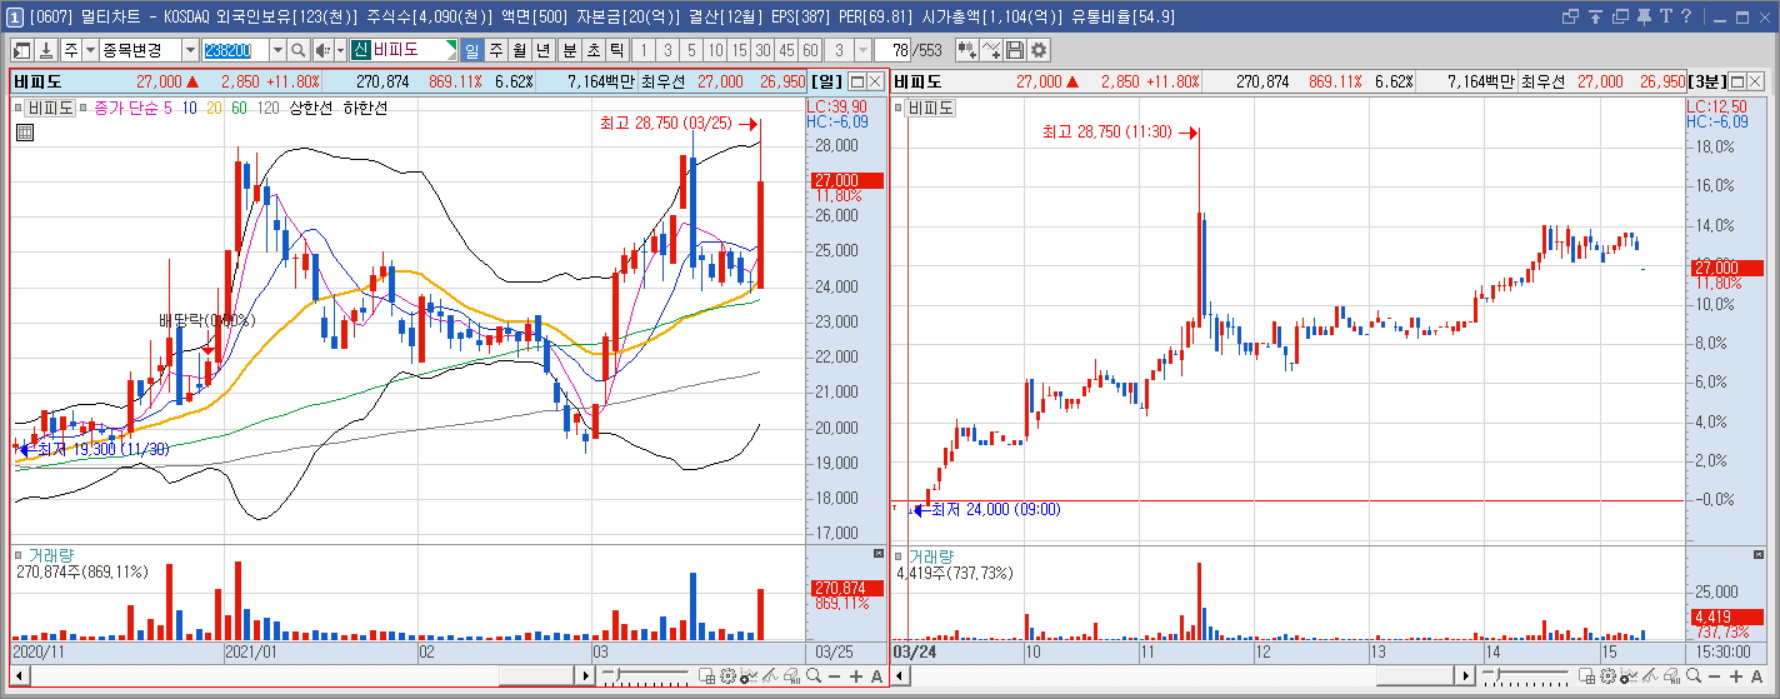This screenshot has height=699, width=1780.
Task: Collapse the 3-minute chart volume panel
Action: click(1759, 554)
